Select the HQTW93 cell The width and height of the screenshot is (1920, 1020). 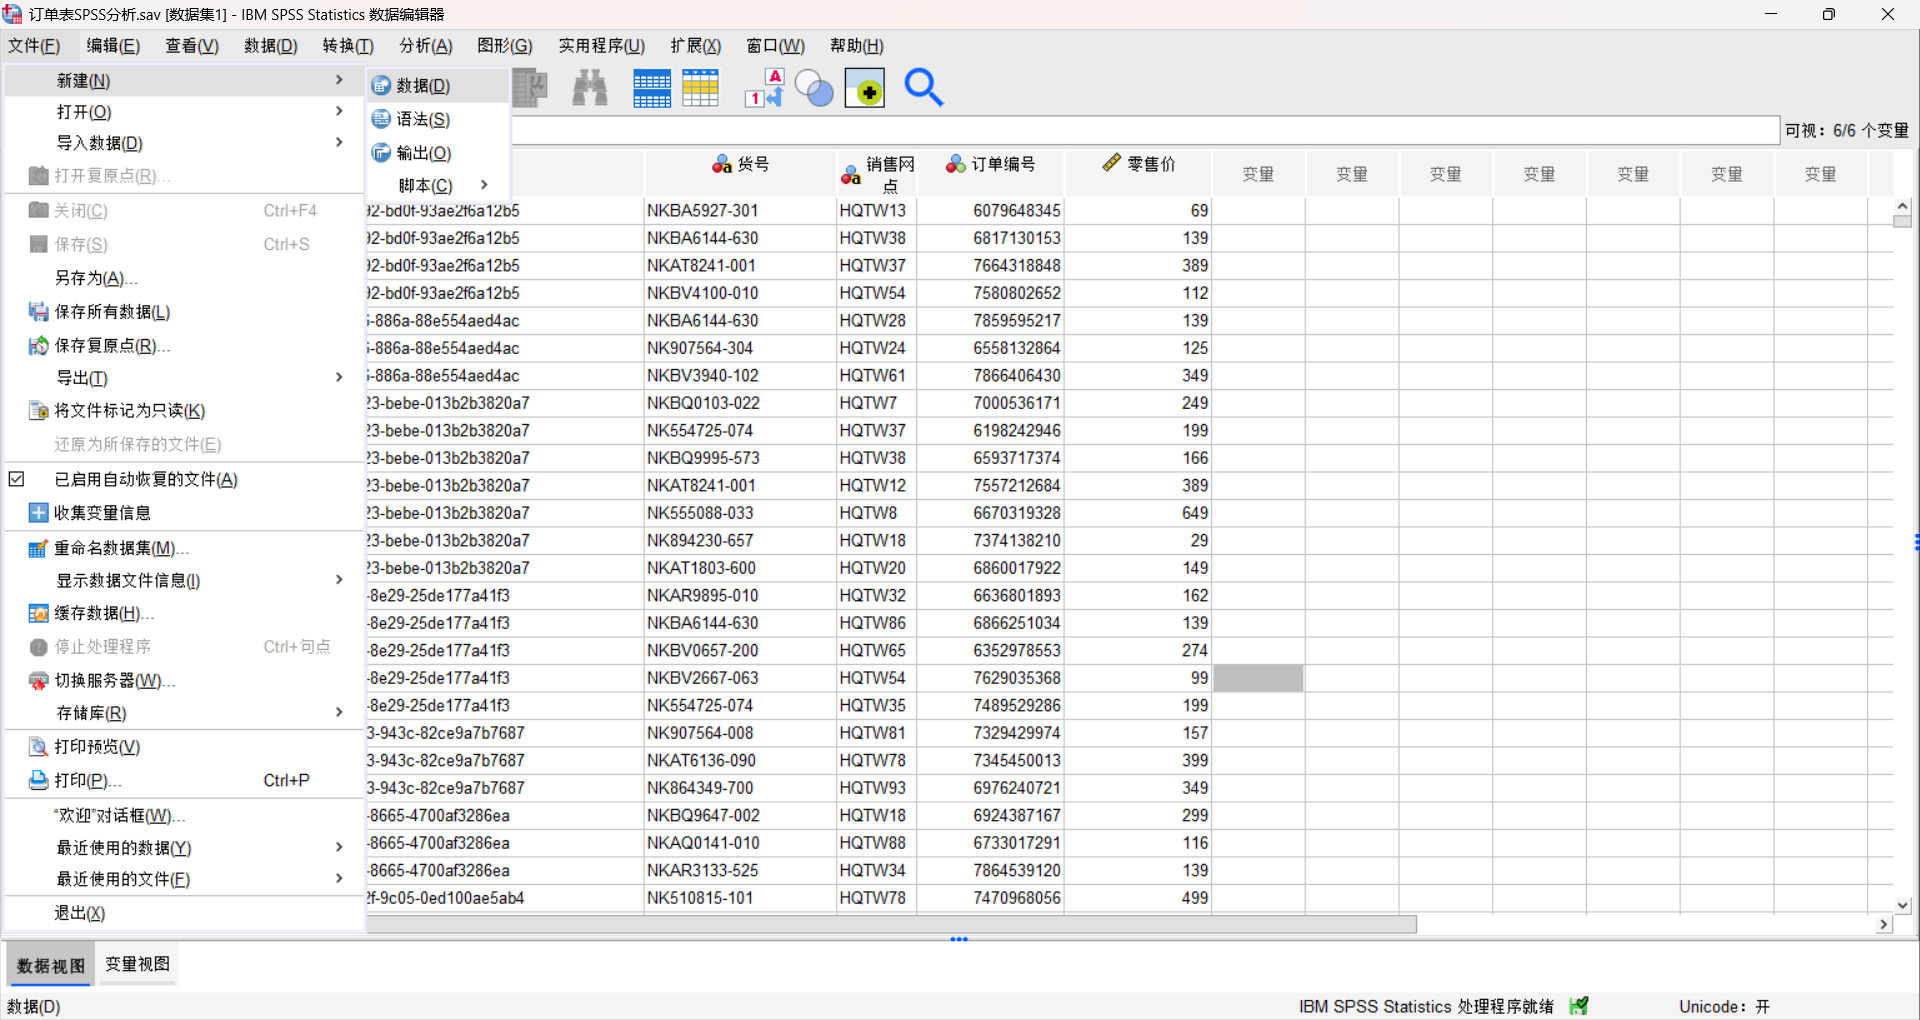pos(877,788)
